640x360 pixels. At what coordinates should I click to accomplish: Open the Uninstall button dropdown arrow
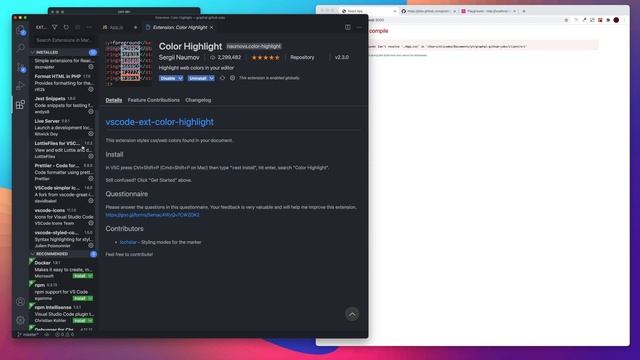211,78
